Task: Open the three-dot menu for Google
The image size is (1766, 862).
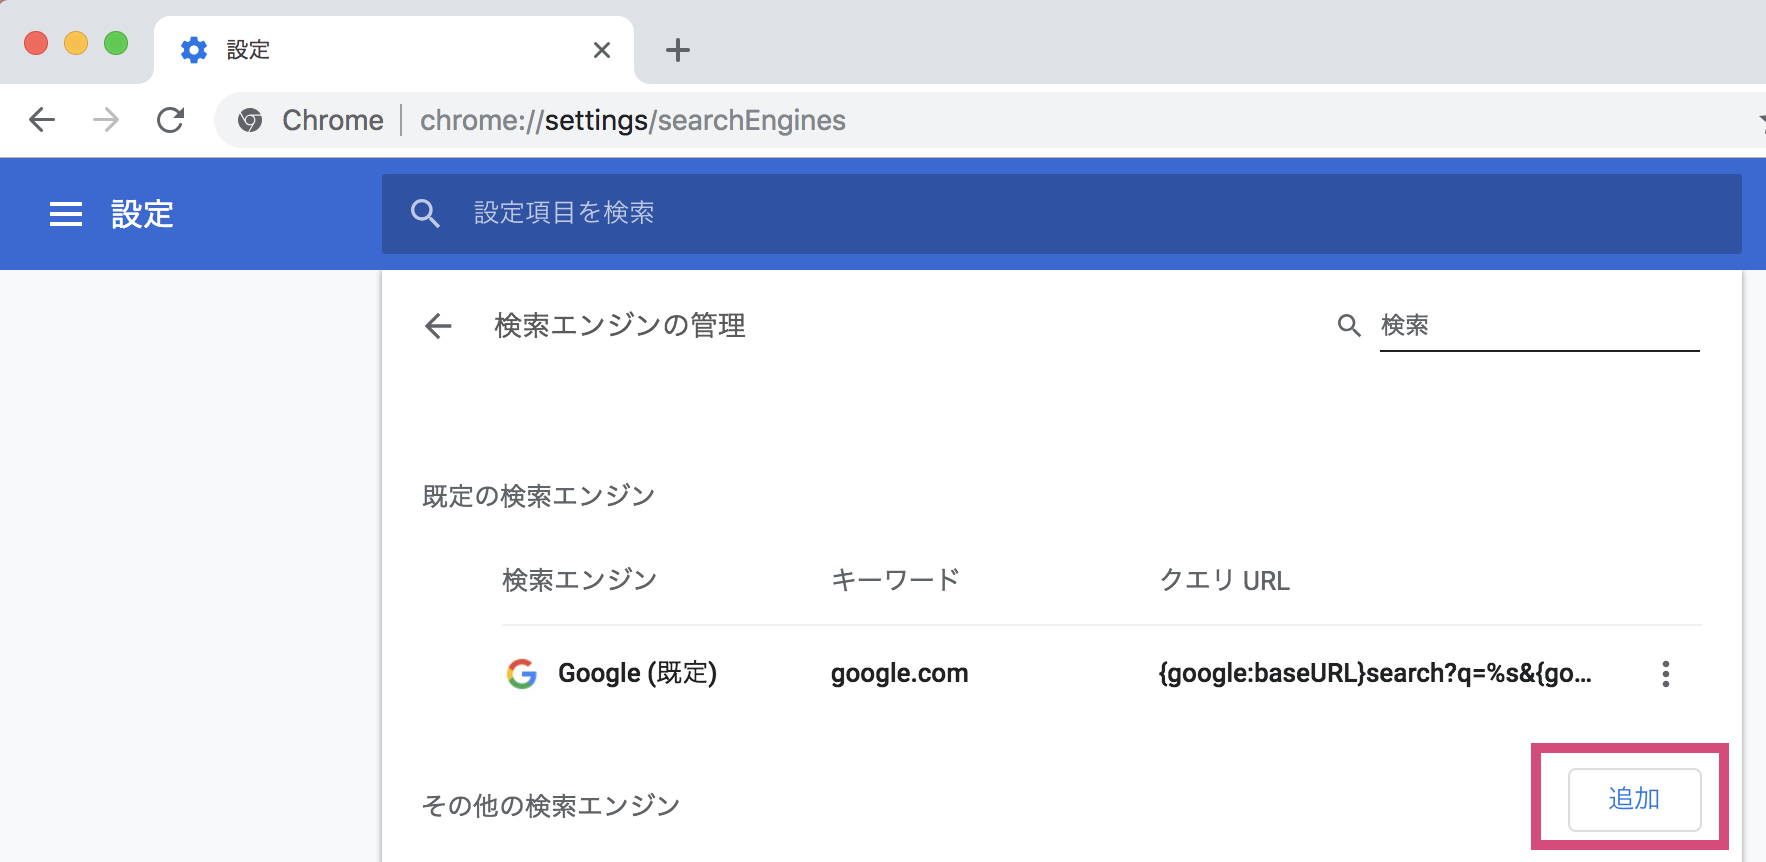Action: tap(1665, 674)
